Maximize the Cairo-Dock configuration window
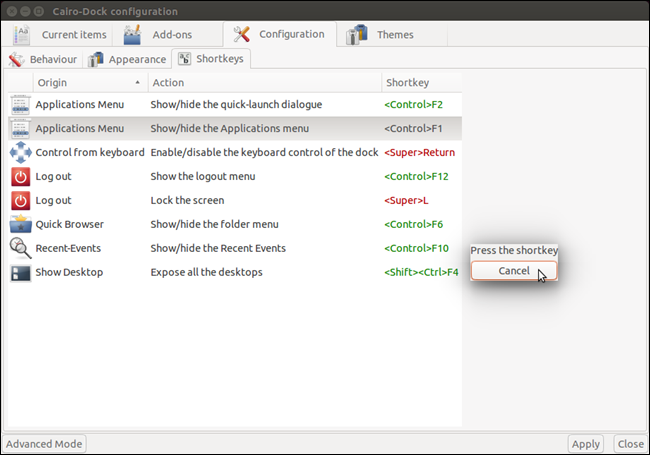 39,11
